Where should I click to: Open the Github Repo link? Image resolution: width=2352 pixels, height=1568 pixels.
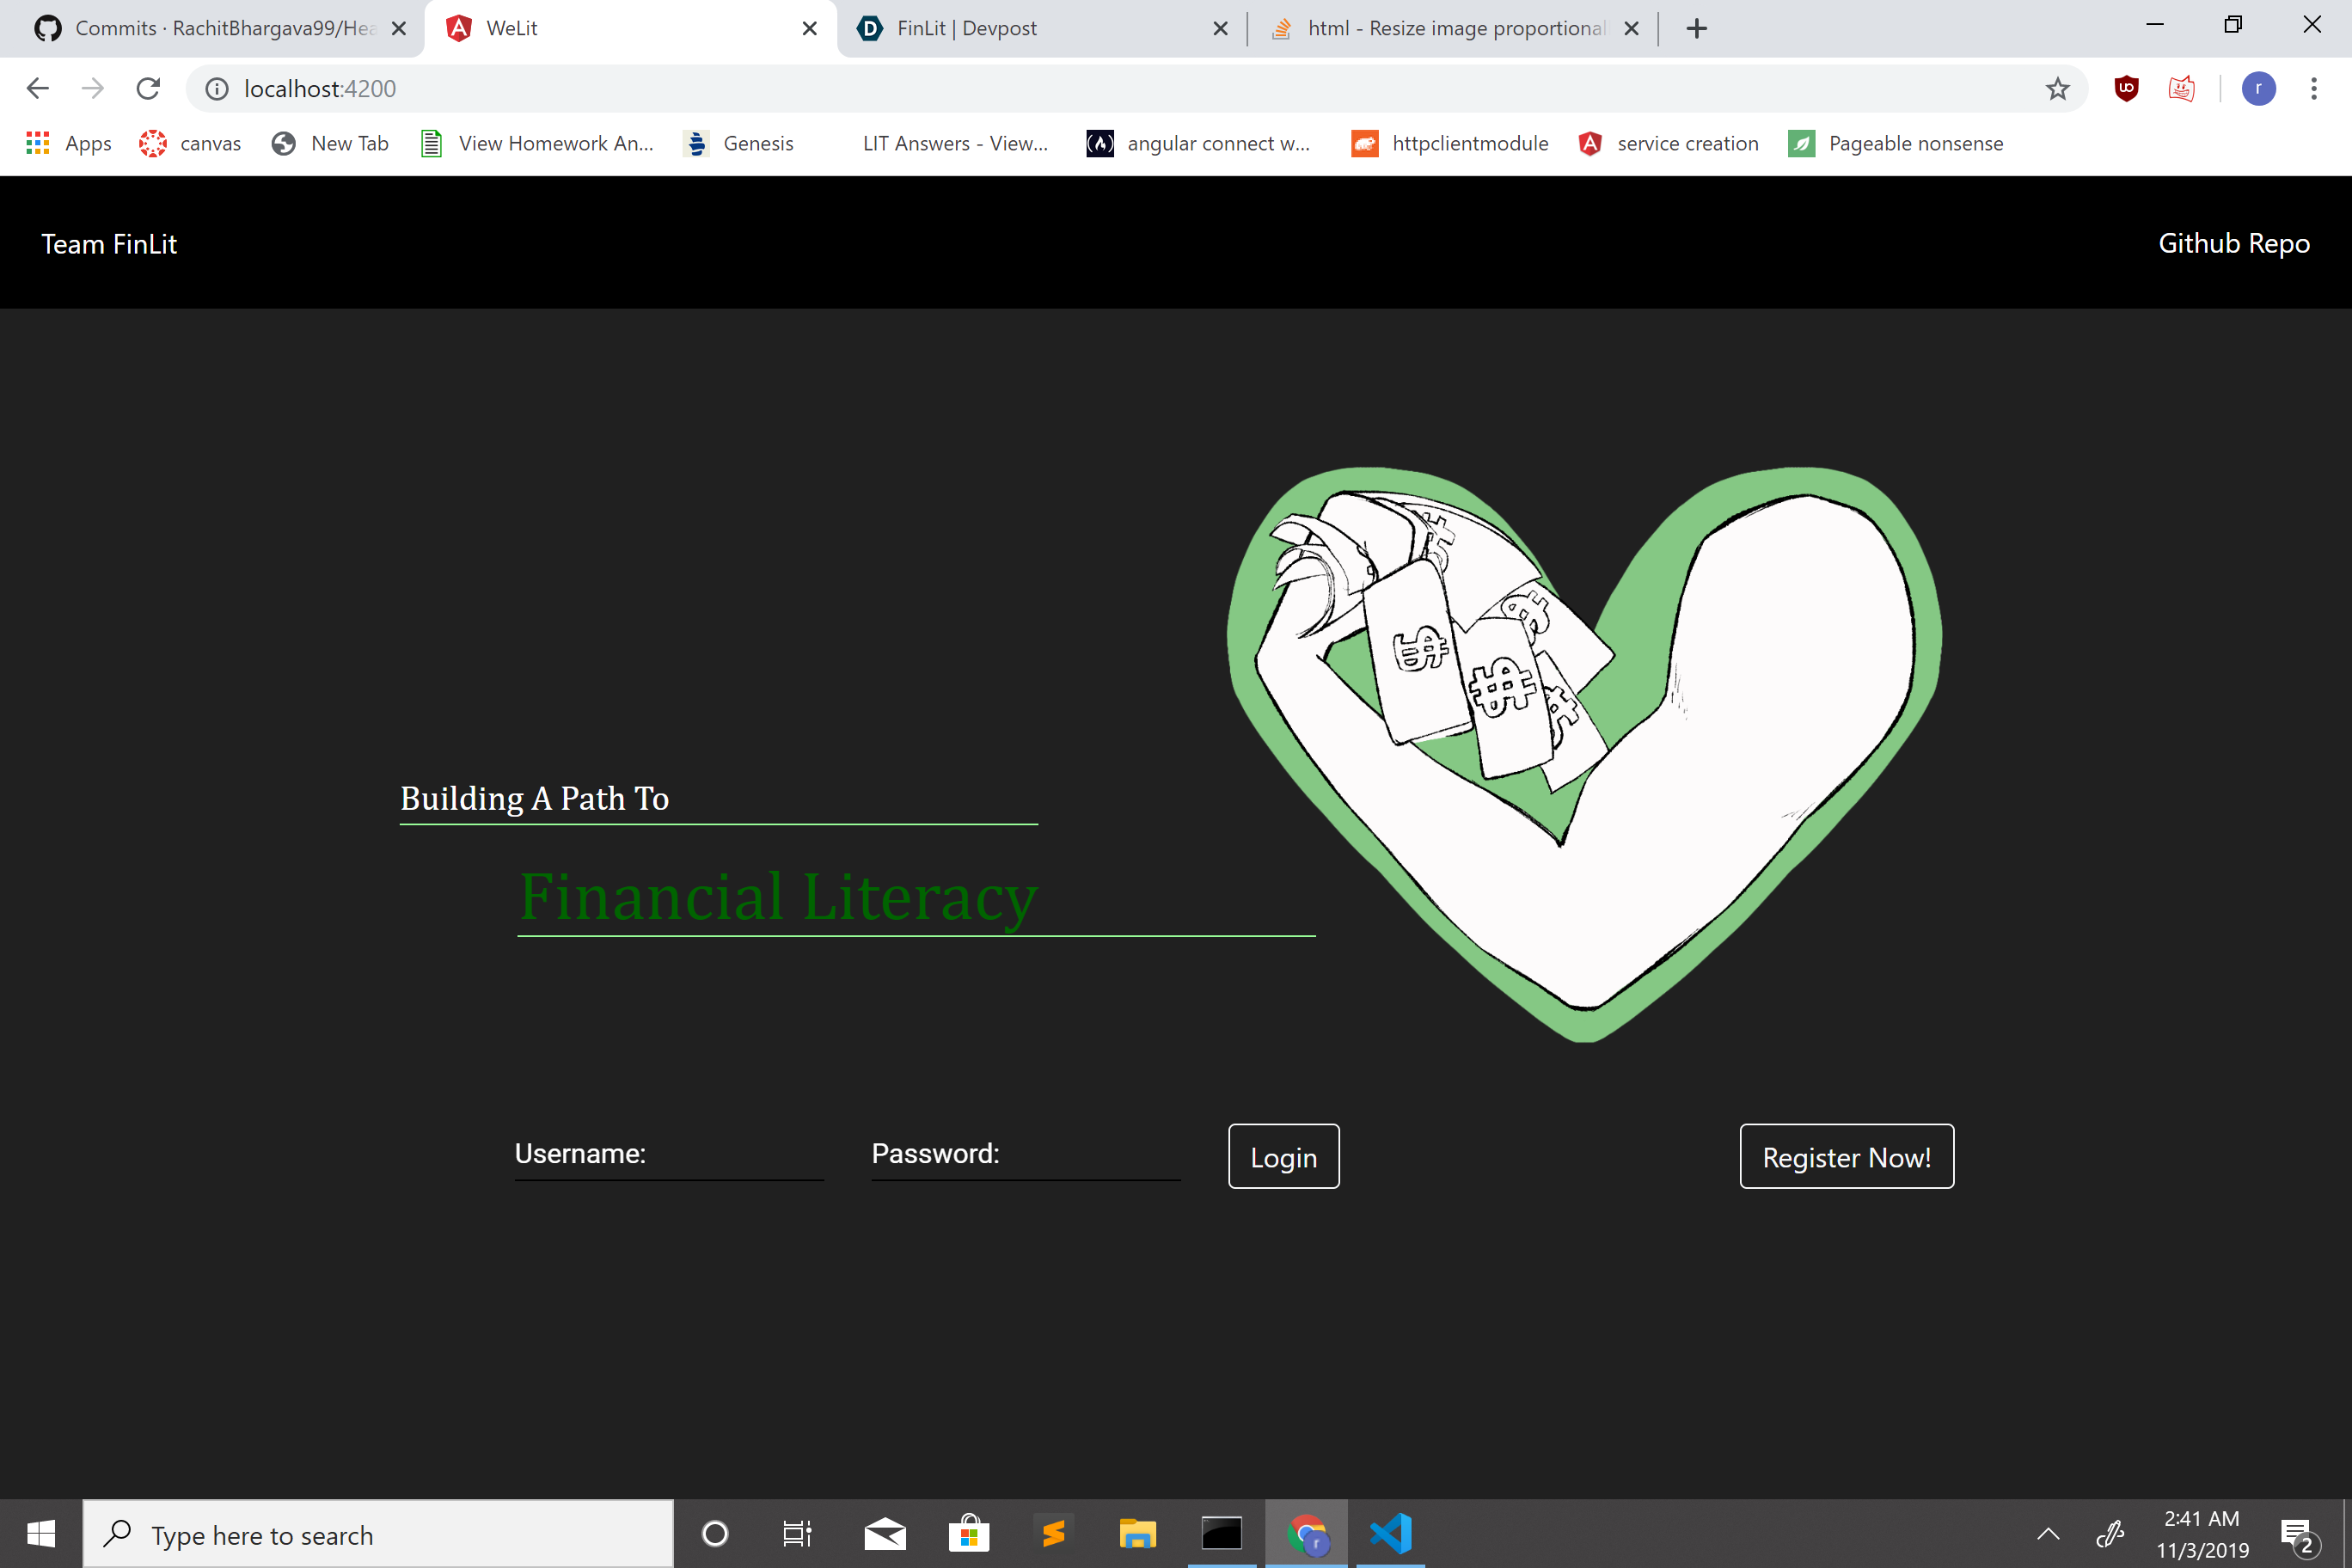point(2233,243)
